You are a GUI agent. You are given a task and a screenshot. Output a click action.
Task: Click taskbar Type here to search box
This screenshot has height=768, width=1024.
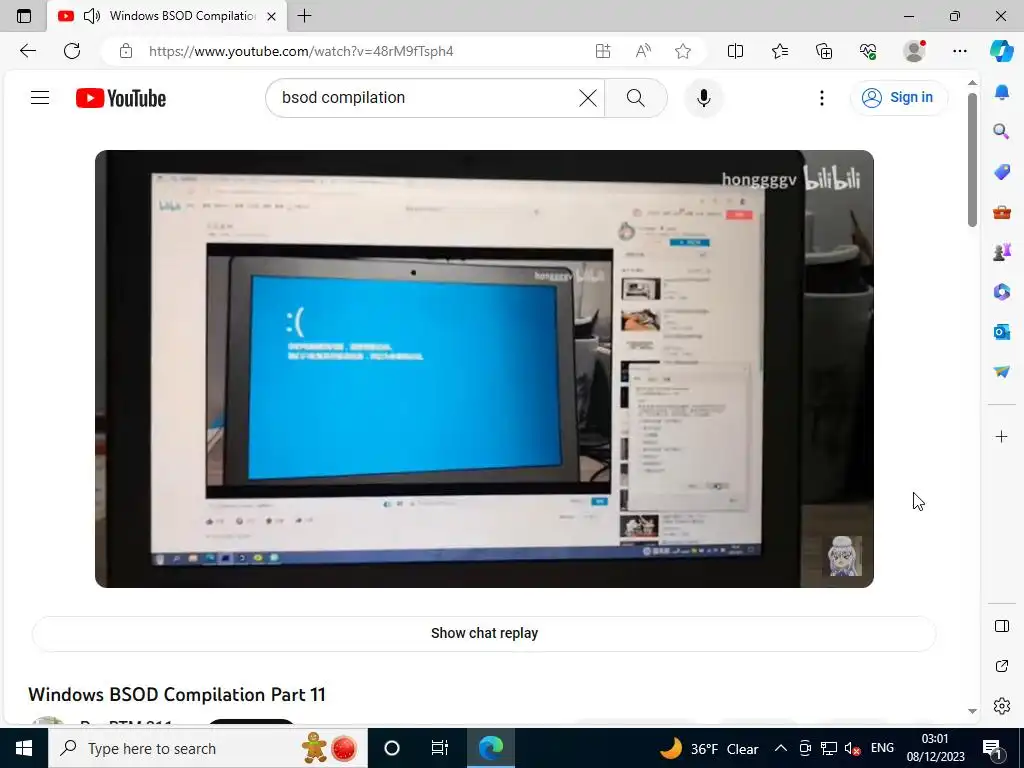tap(208, 748)
